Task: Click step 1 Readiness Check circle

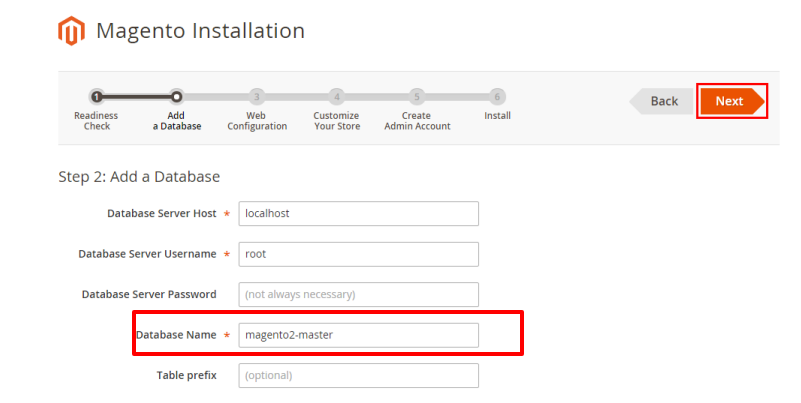Action: (x=97, y=97)
